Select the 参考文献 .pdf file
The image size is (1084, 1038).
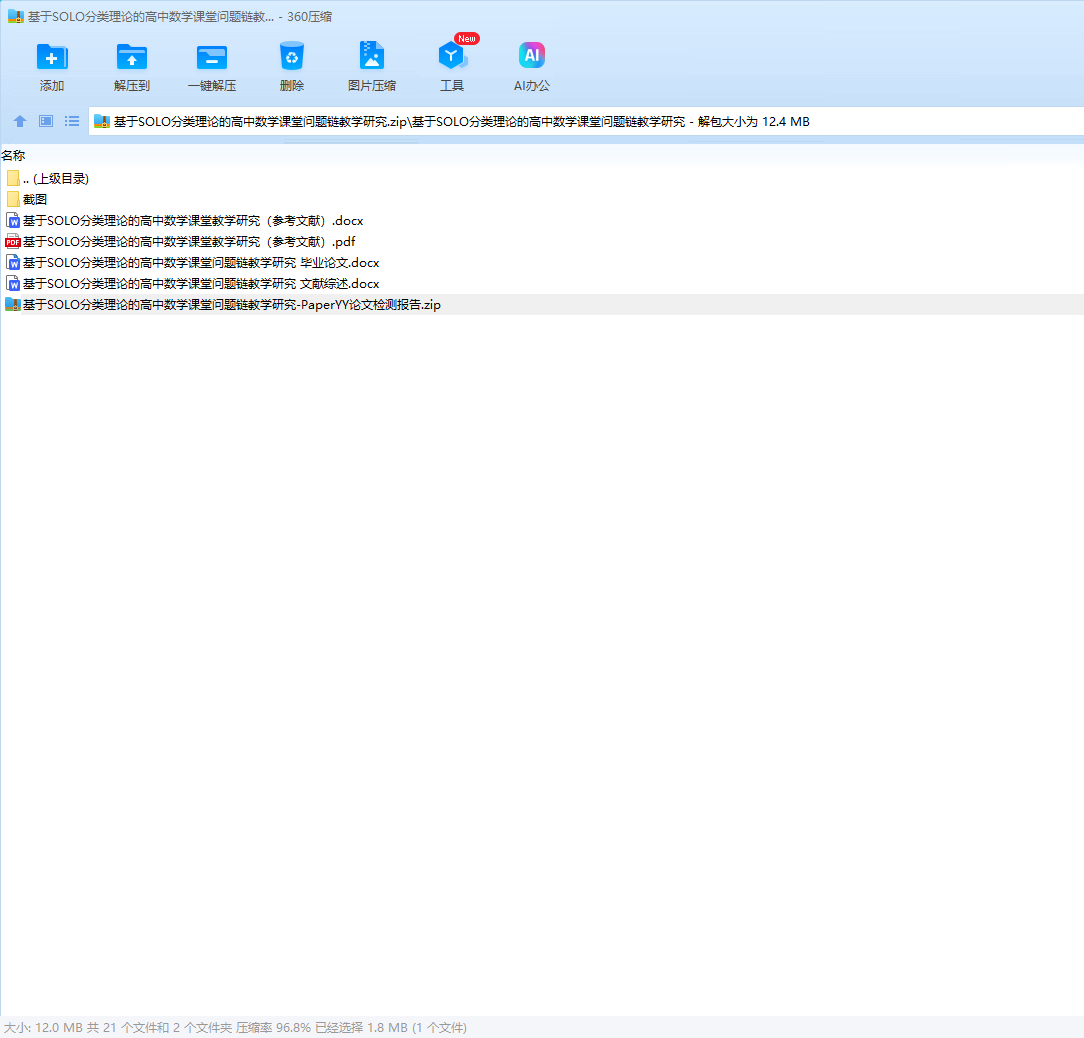[542, 241]
